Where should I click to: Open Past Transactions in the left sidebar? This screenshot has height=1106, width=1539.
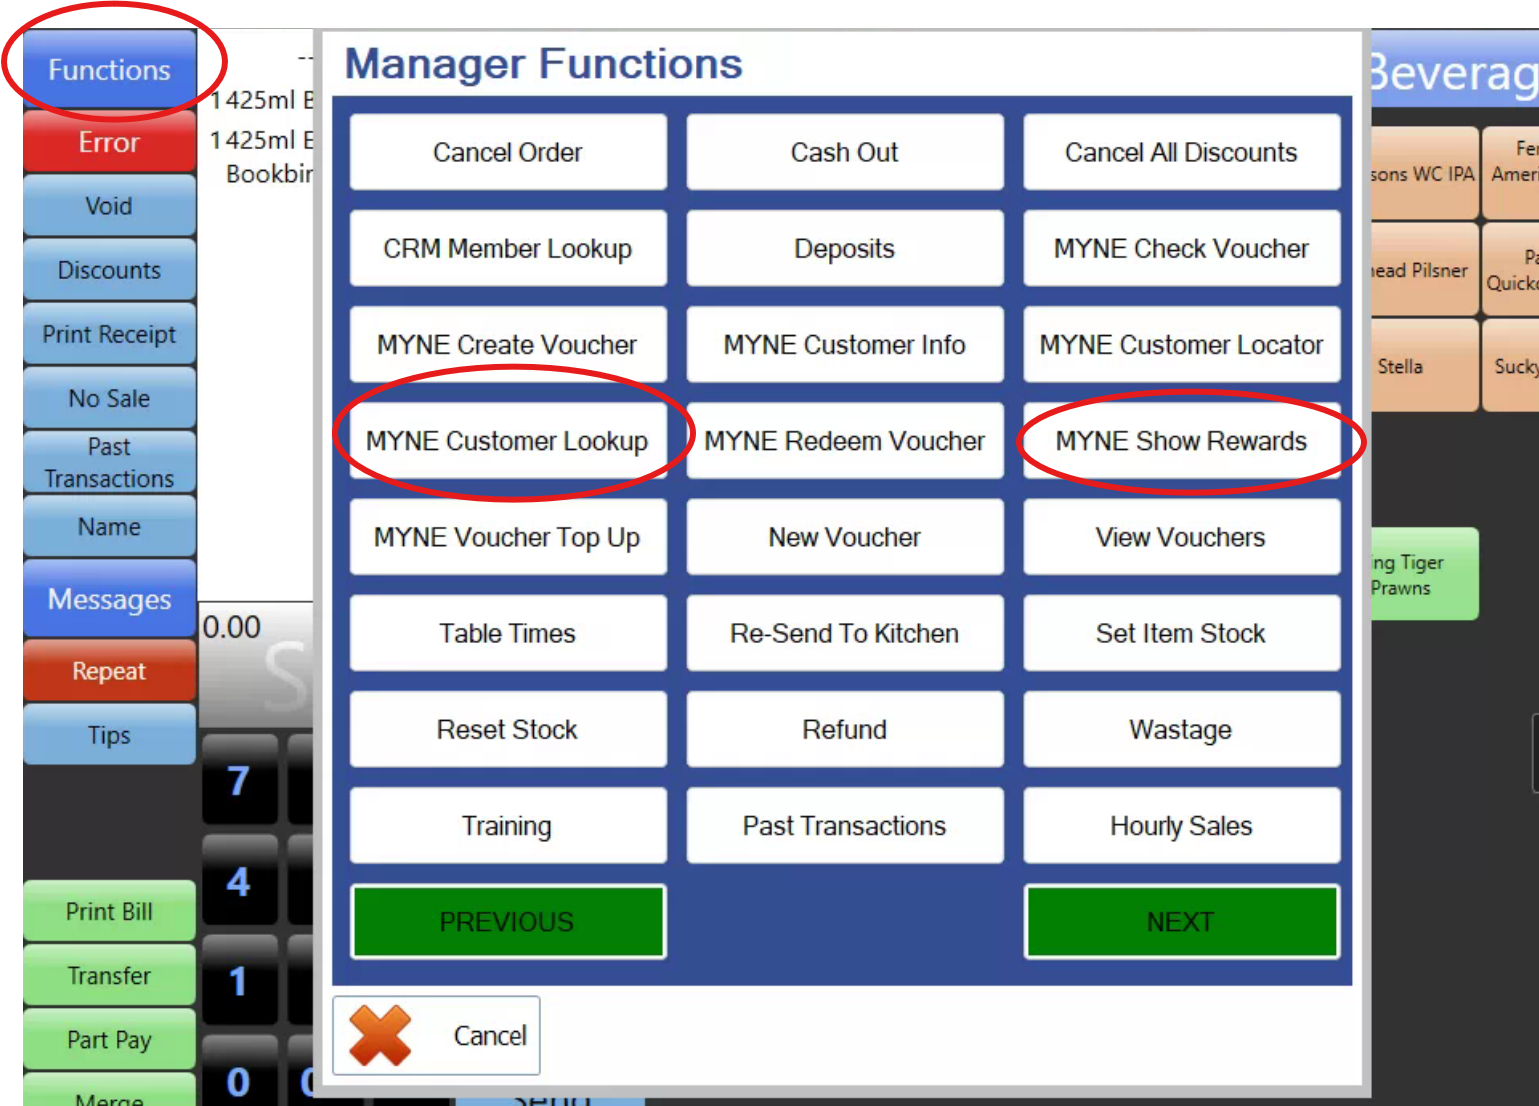[110, 462]
